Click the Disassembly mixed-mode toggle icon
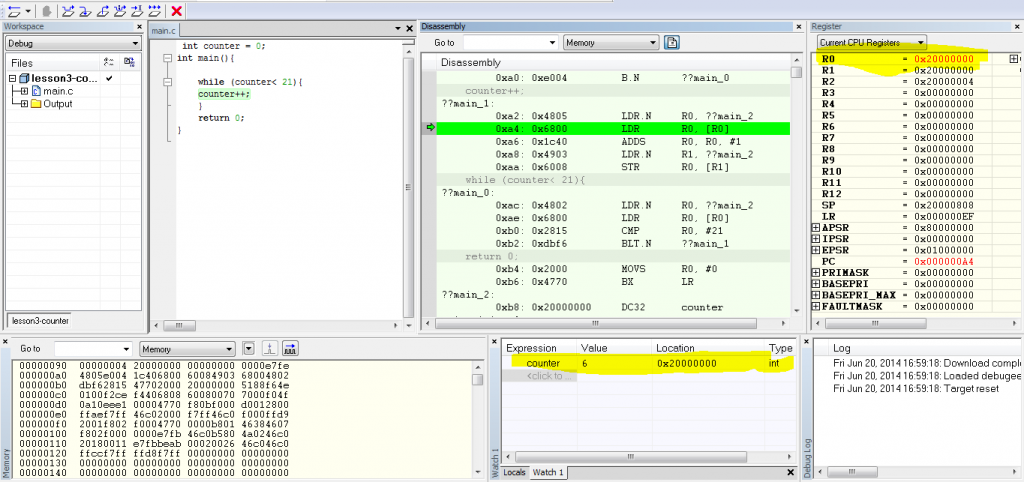This screenshot has height=482, width=1024. pyautogui.click(x=672, y=42)
